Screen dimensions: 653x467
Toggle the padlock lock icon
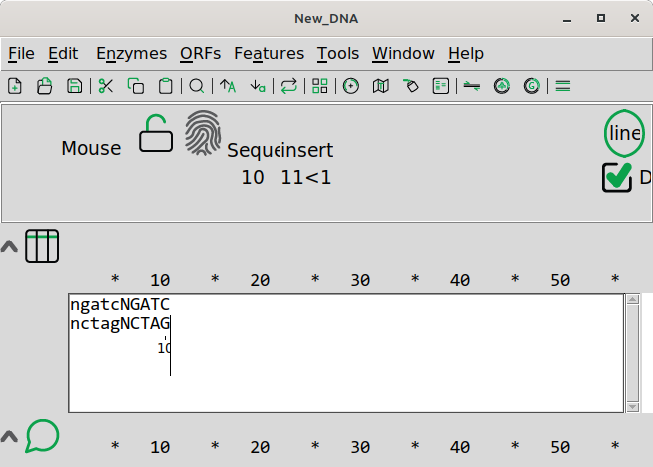click(x=156, y=133)
